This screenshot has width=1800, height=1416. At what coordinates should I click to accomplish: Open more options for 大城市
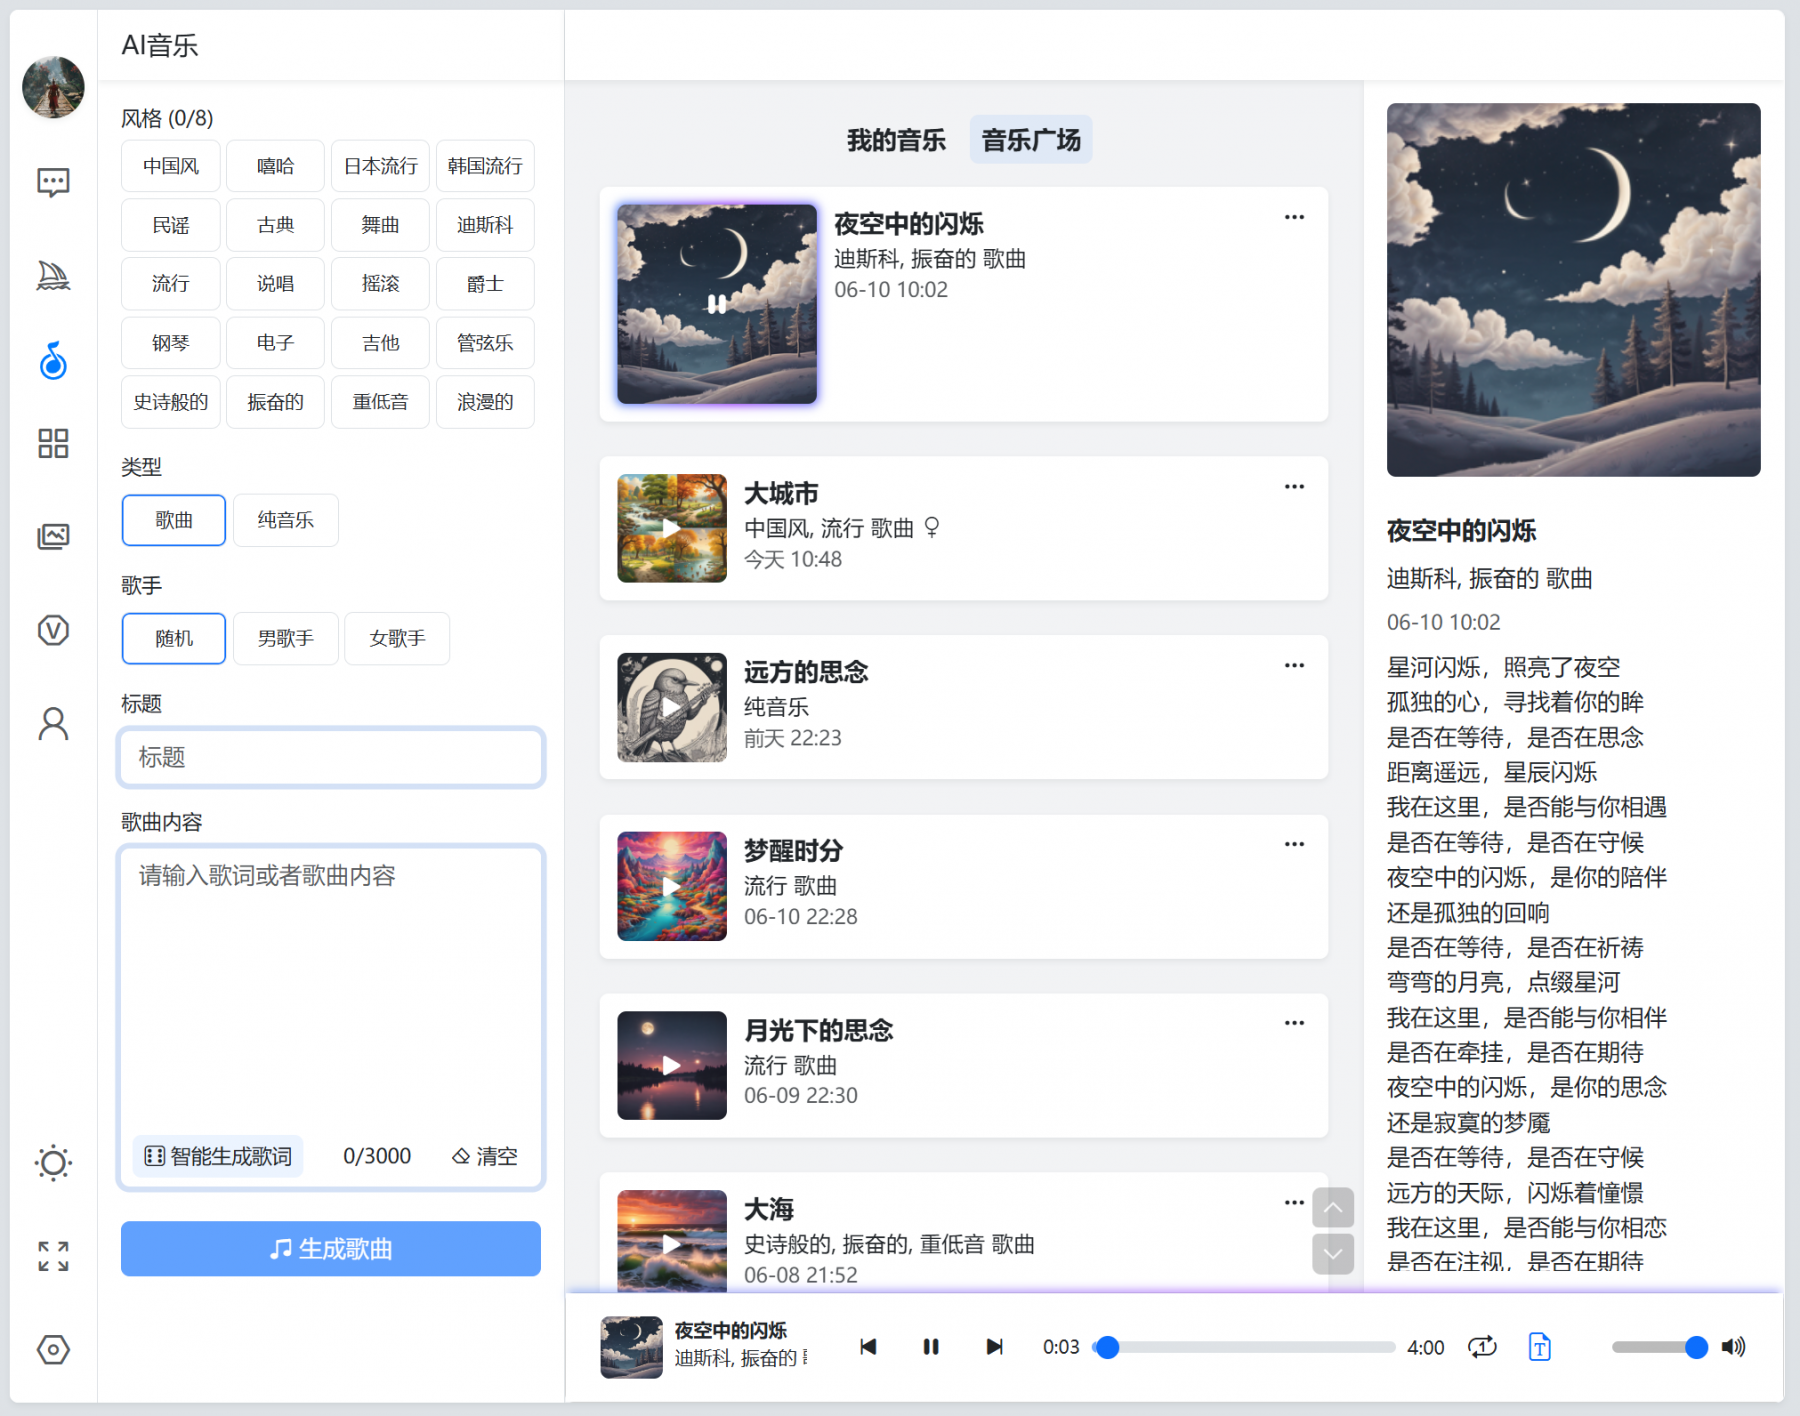pyautogui.click(x=1294, y=487)
